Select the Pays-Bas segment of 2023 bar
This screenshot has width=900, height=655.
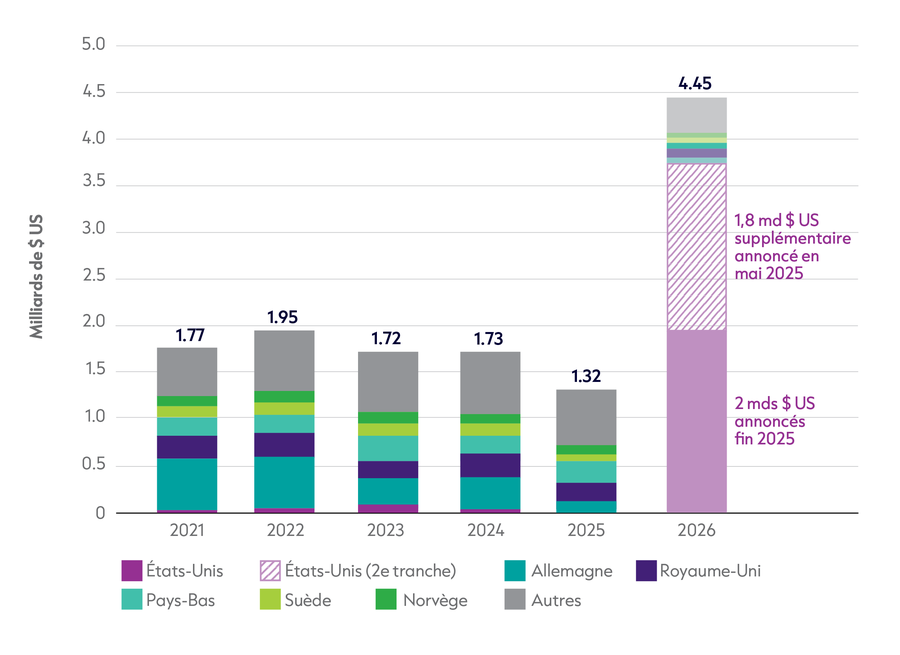388,448
